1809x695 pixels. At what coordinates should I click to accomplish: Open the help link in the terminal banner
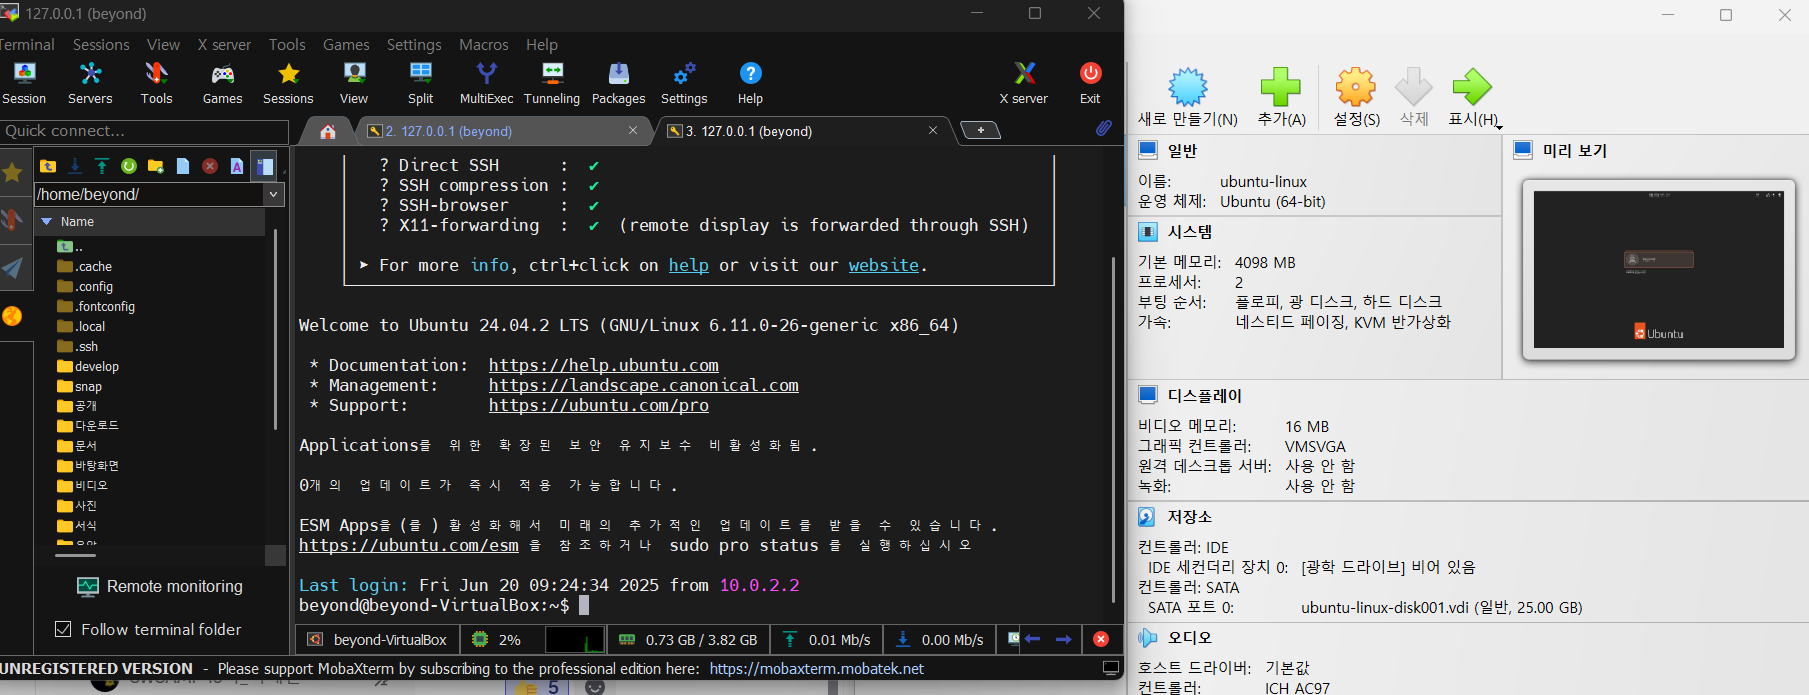689,265
